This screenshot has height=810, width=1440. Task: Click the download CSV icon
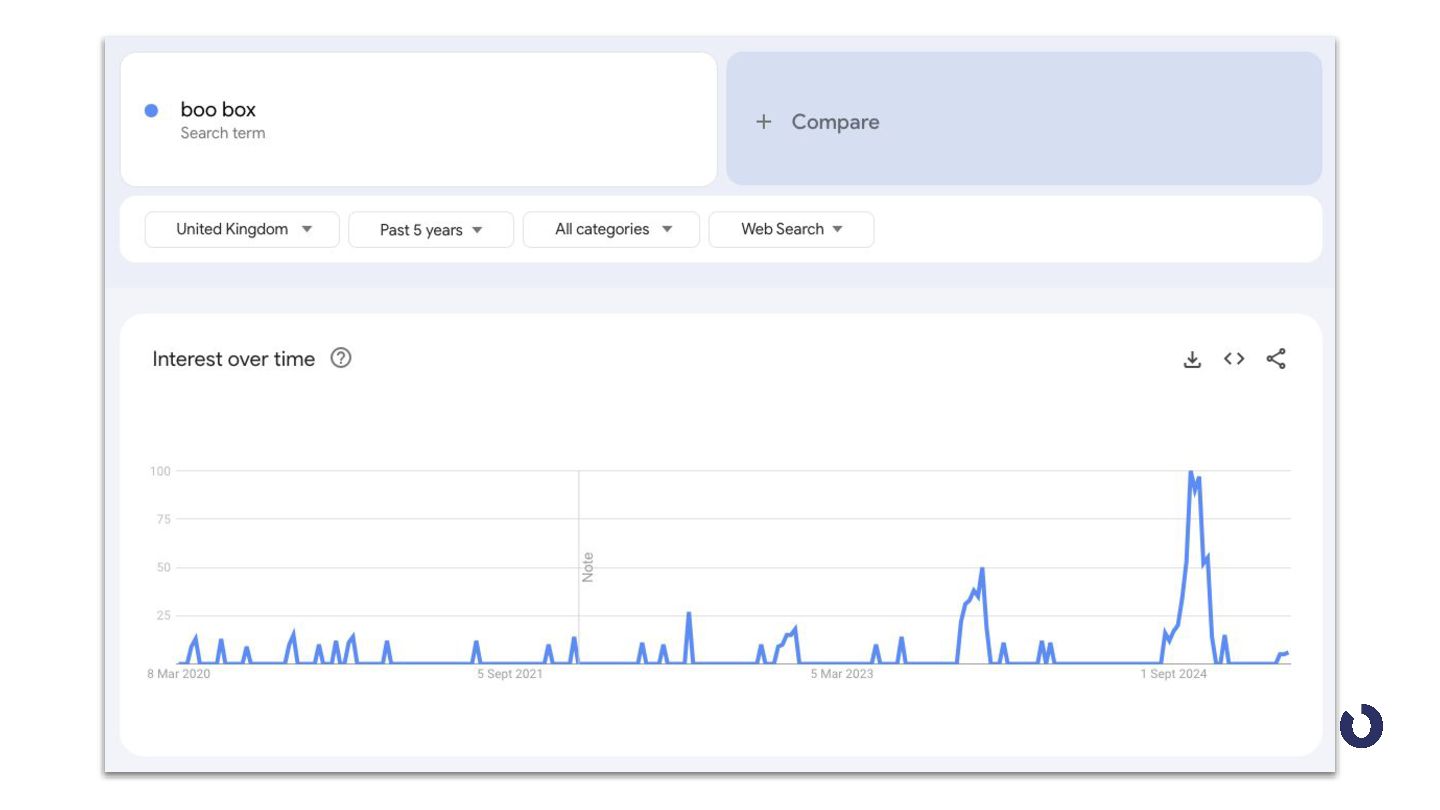pos(1192,359)
